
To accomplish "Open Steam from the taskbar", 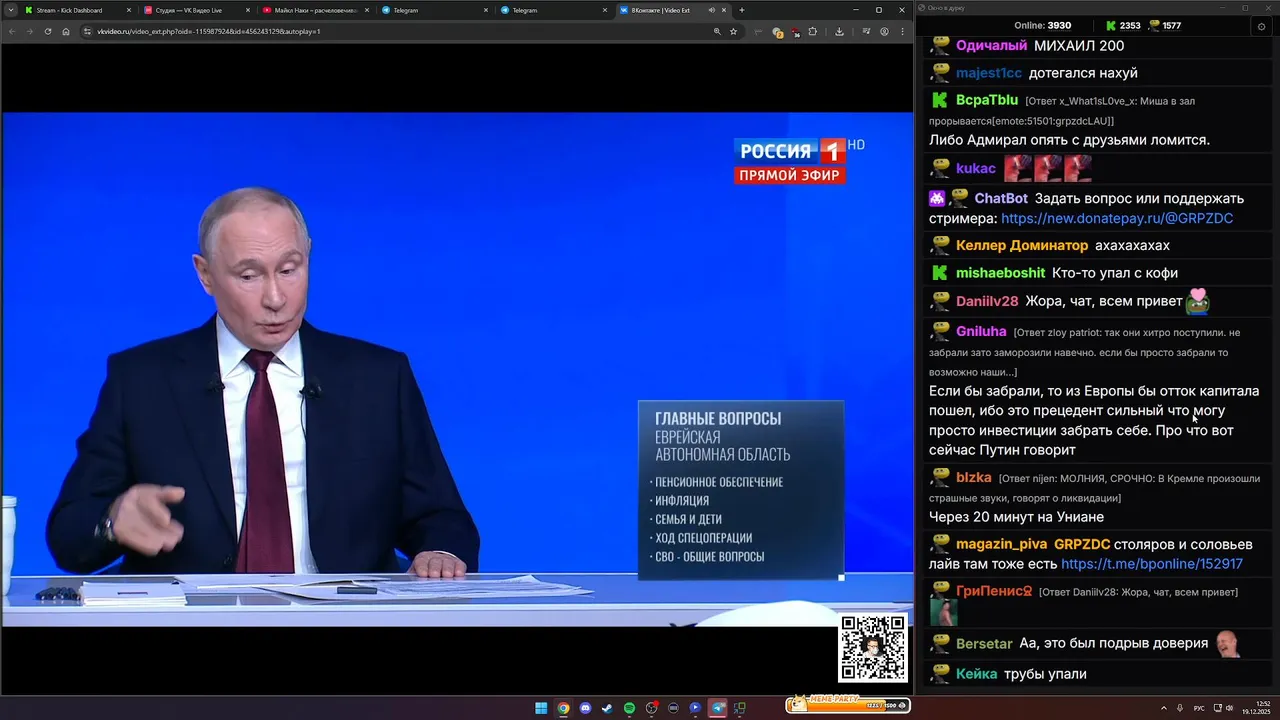I will pos(607,708).
